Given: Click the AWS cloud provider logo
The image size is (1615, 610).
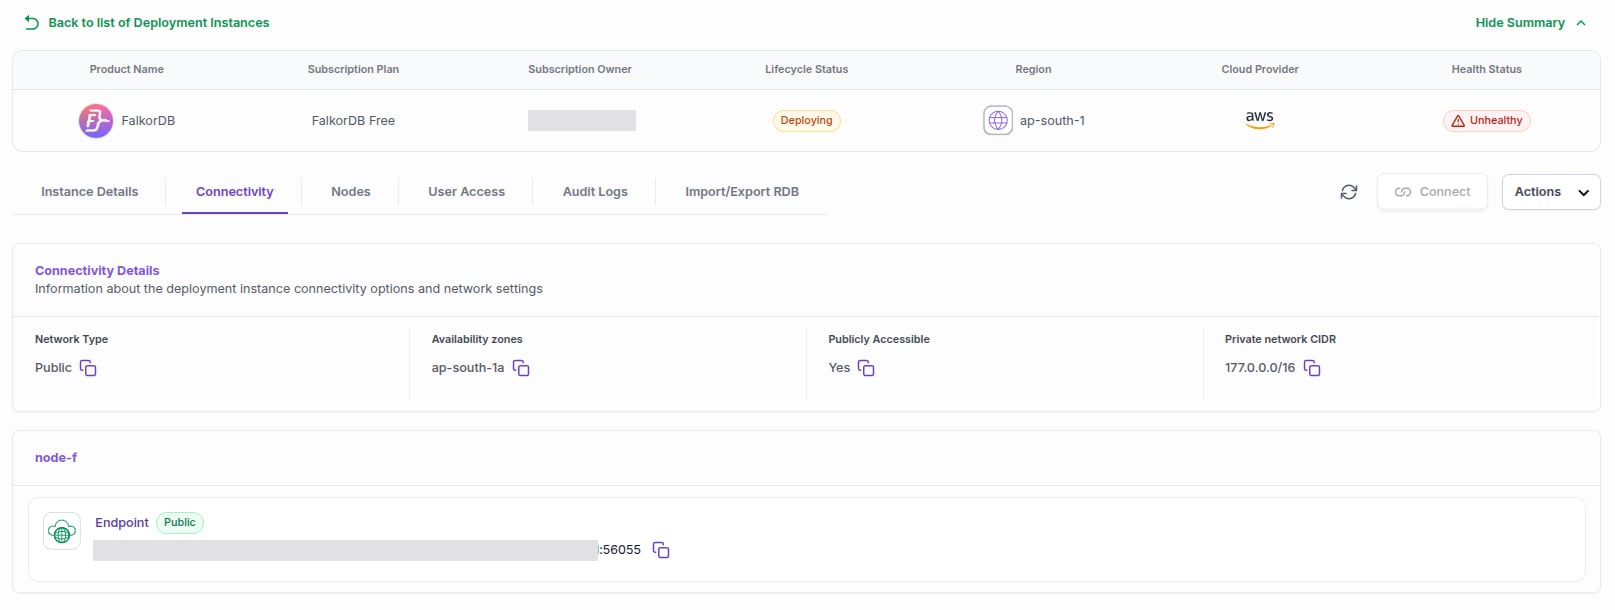Looking at the screenshot, I should 1260,120.
